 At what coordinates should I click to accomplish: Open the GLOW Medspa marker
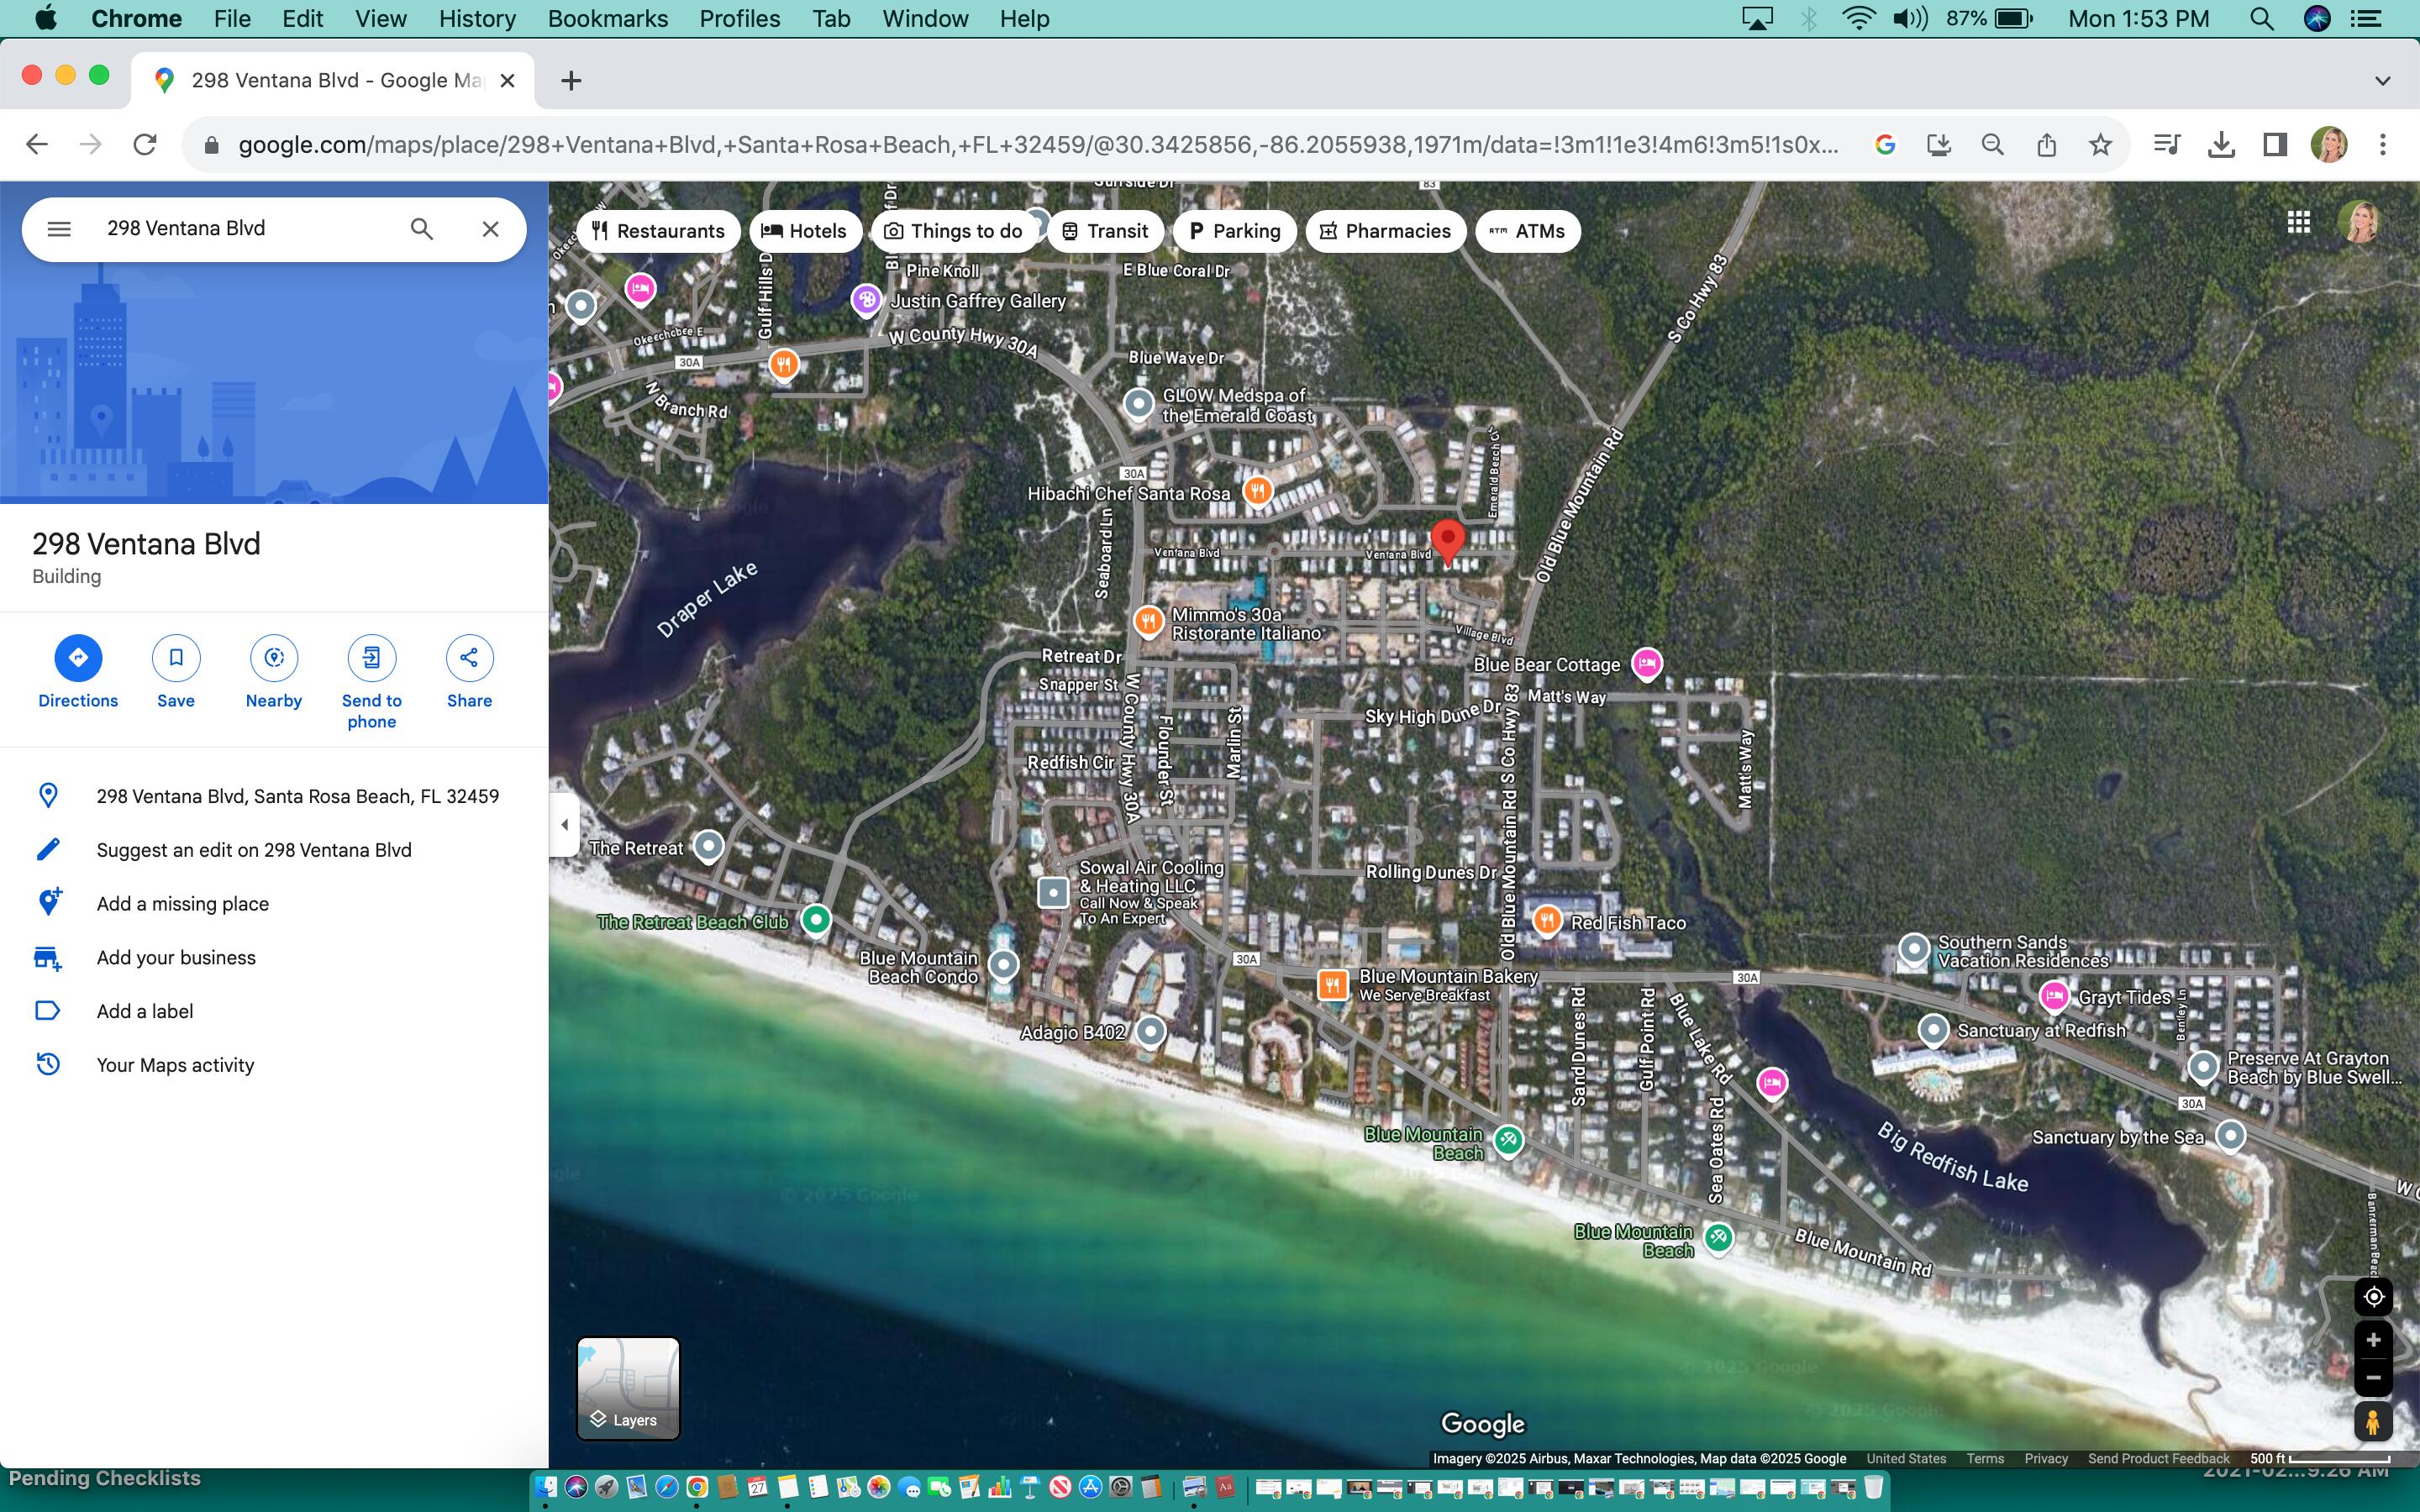tap(1138, 403)
